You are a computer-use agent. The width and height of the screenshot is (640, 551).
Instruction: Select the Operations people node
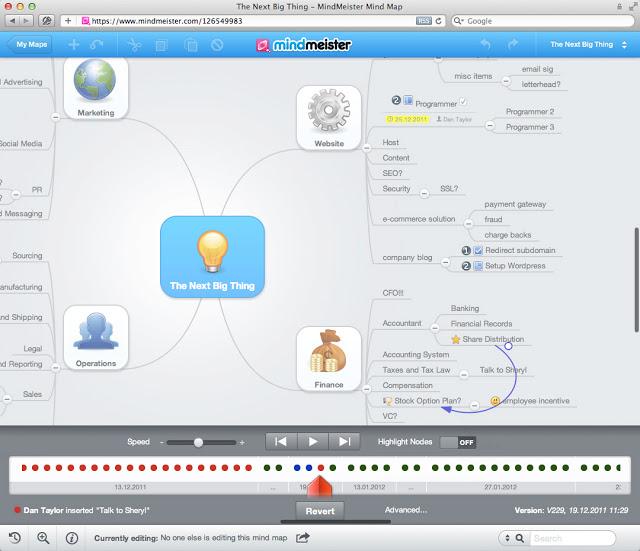(x=96, y=338)
